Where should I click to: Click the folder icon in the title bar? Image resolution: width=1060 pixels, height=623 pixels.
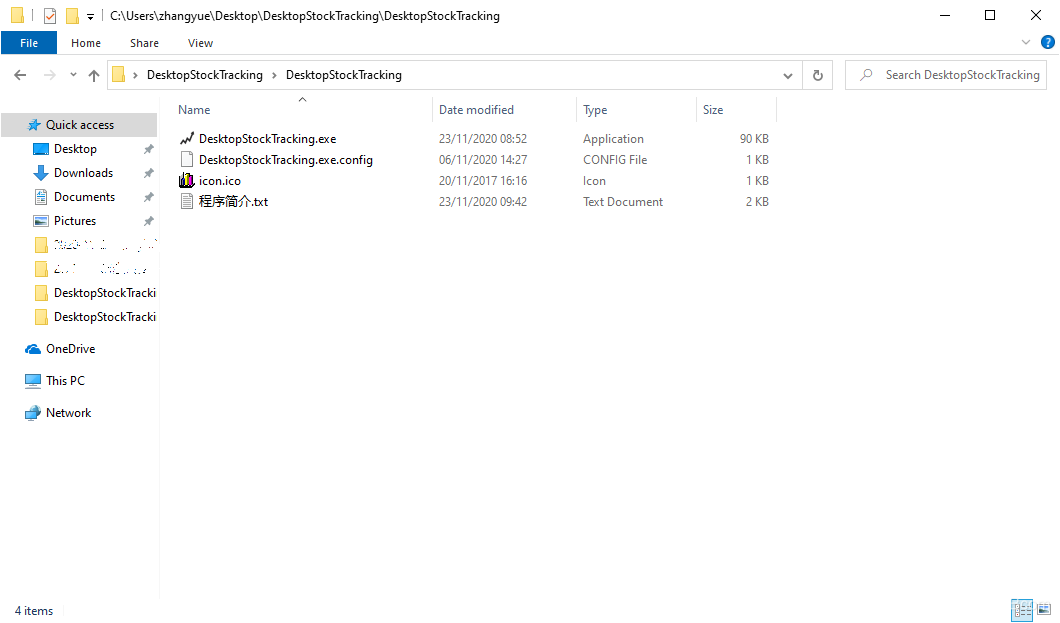(18, 16)
